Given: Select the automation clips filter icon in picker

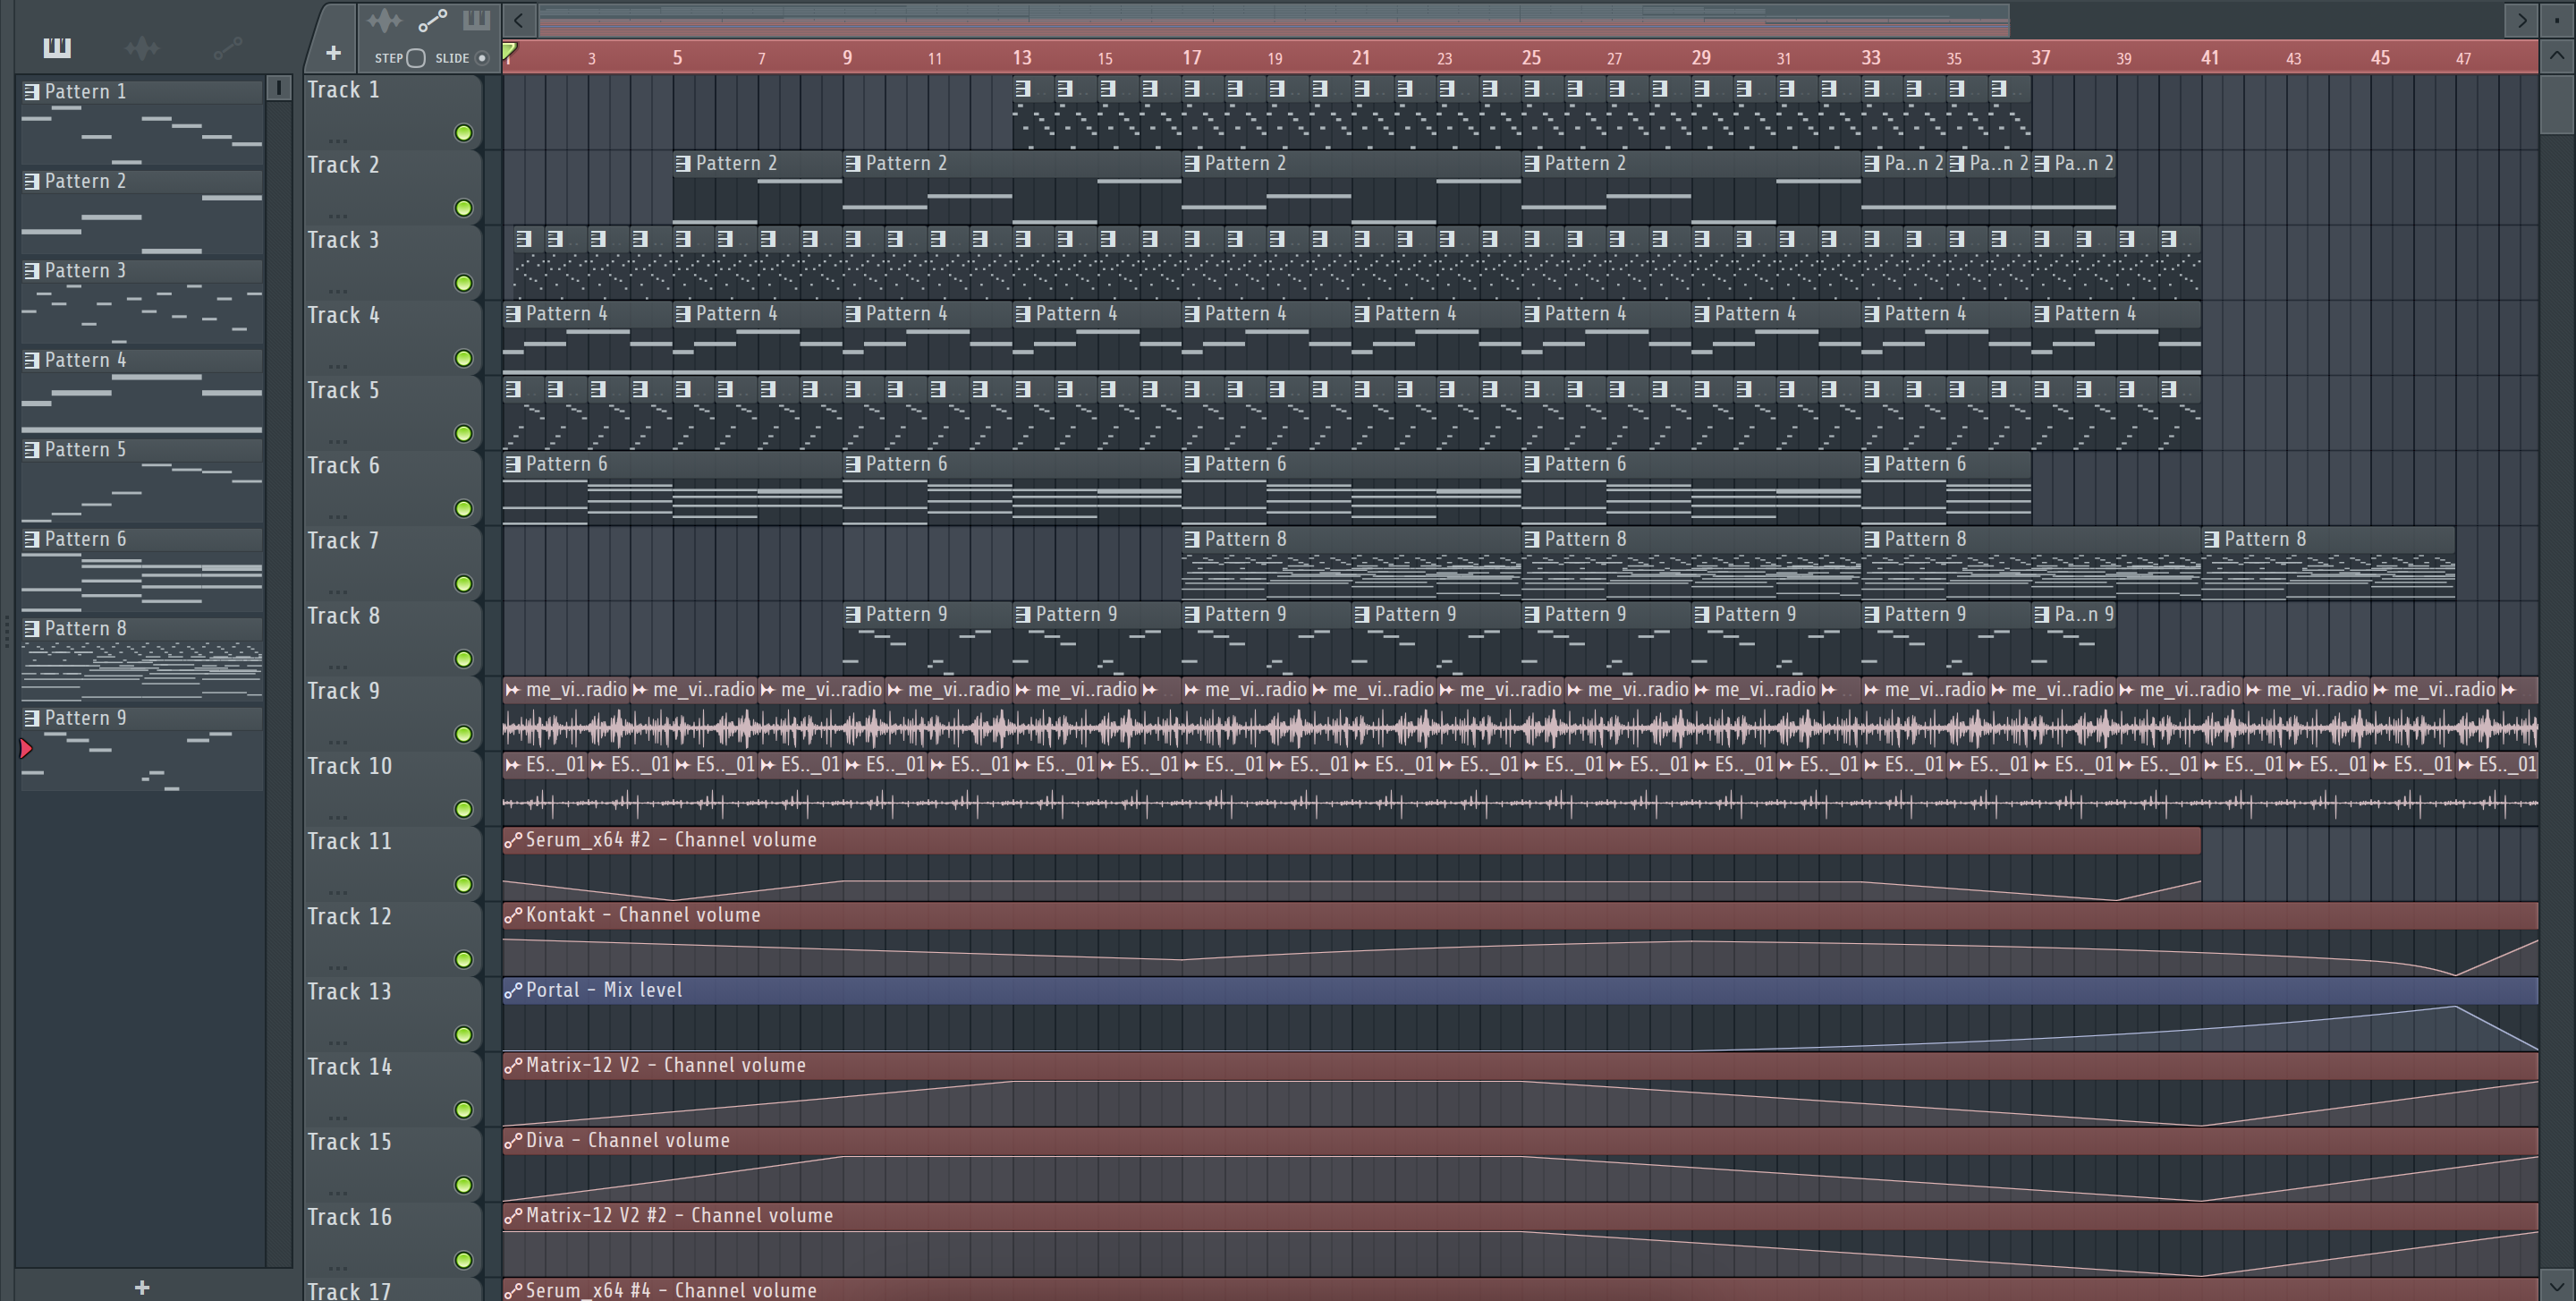Looking at the screenshot, I should (x=228, y=47).
